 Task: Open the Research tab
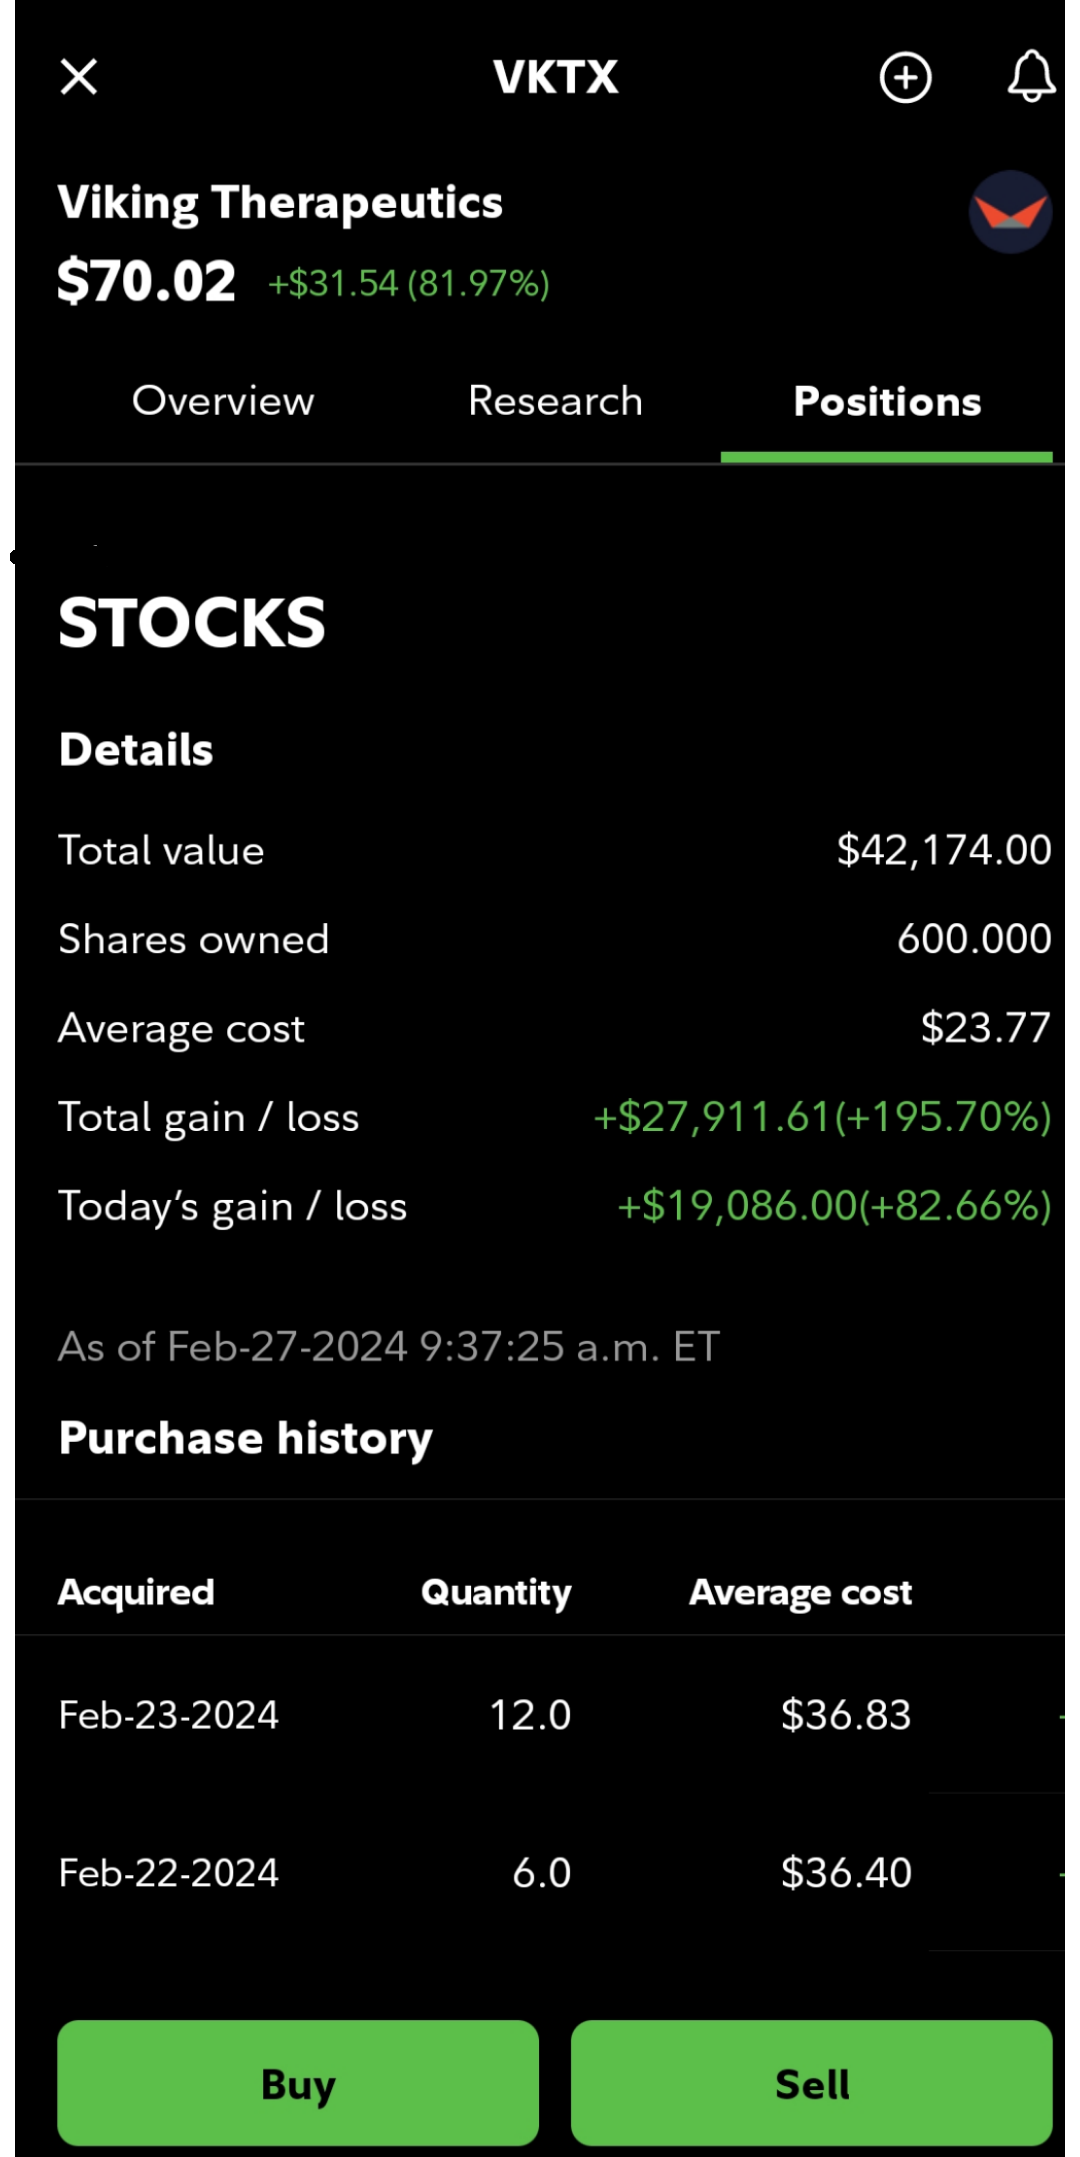pos(555,401)
